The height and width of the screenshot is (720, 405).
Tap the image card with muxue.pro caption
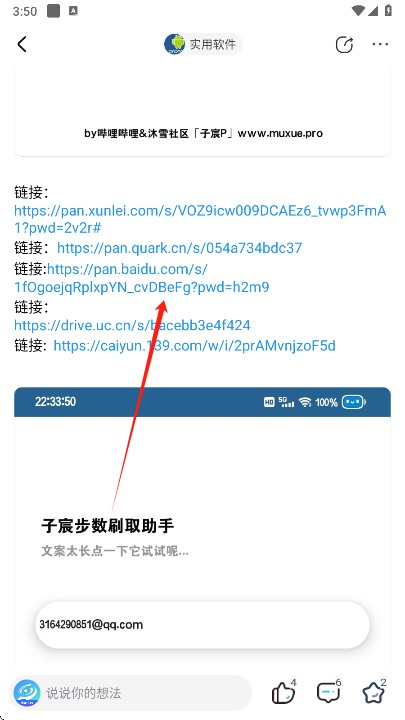pyautogui.click(x=202, y=111)
